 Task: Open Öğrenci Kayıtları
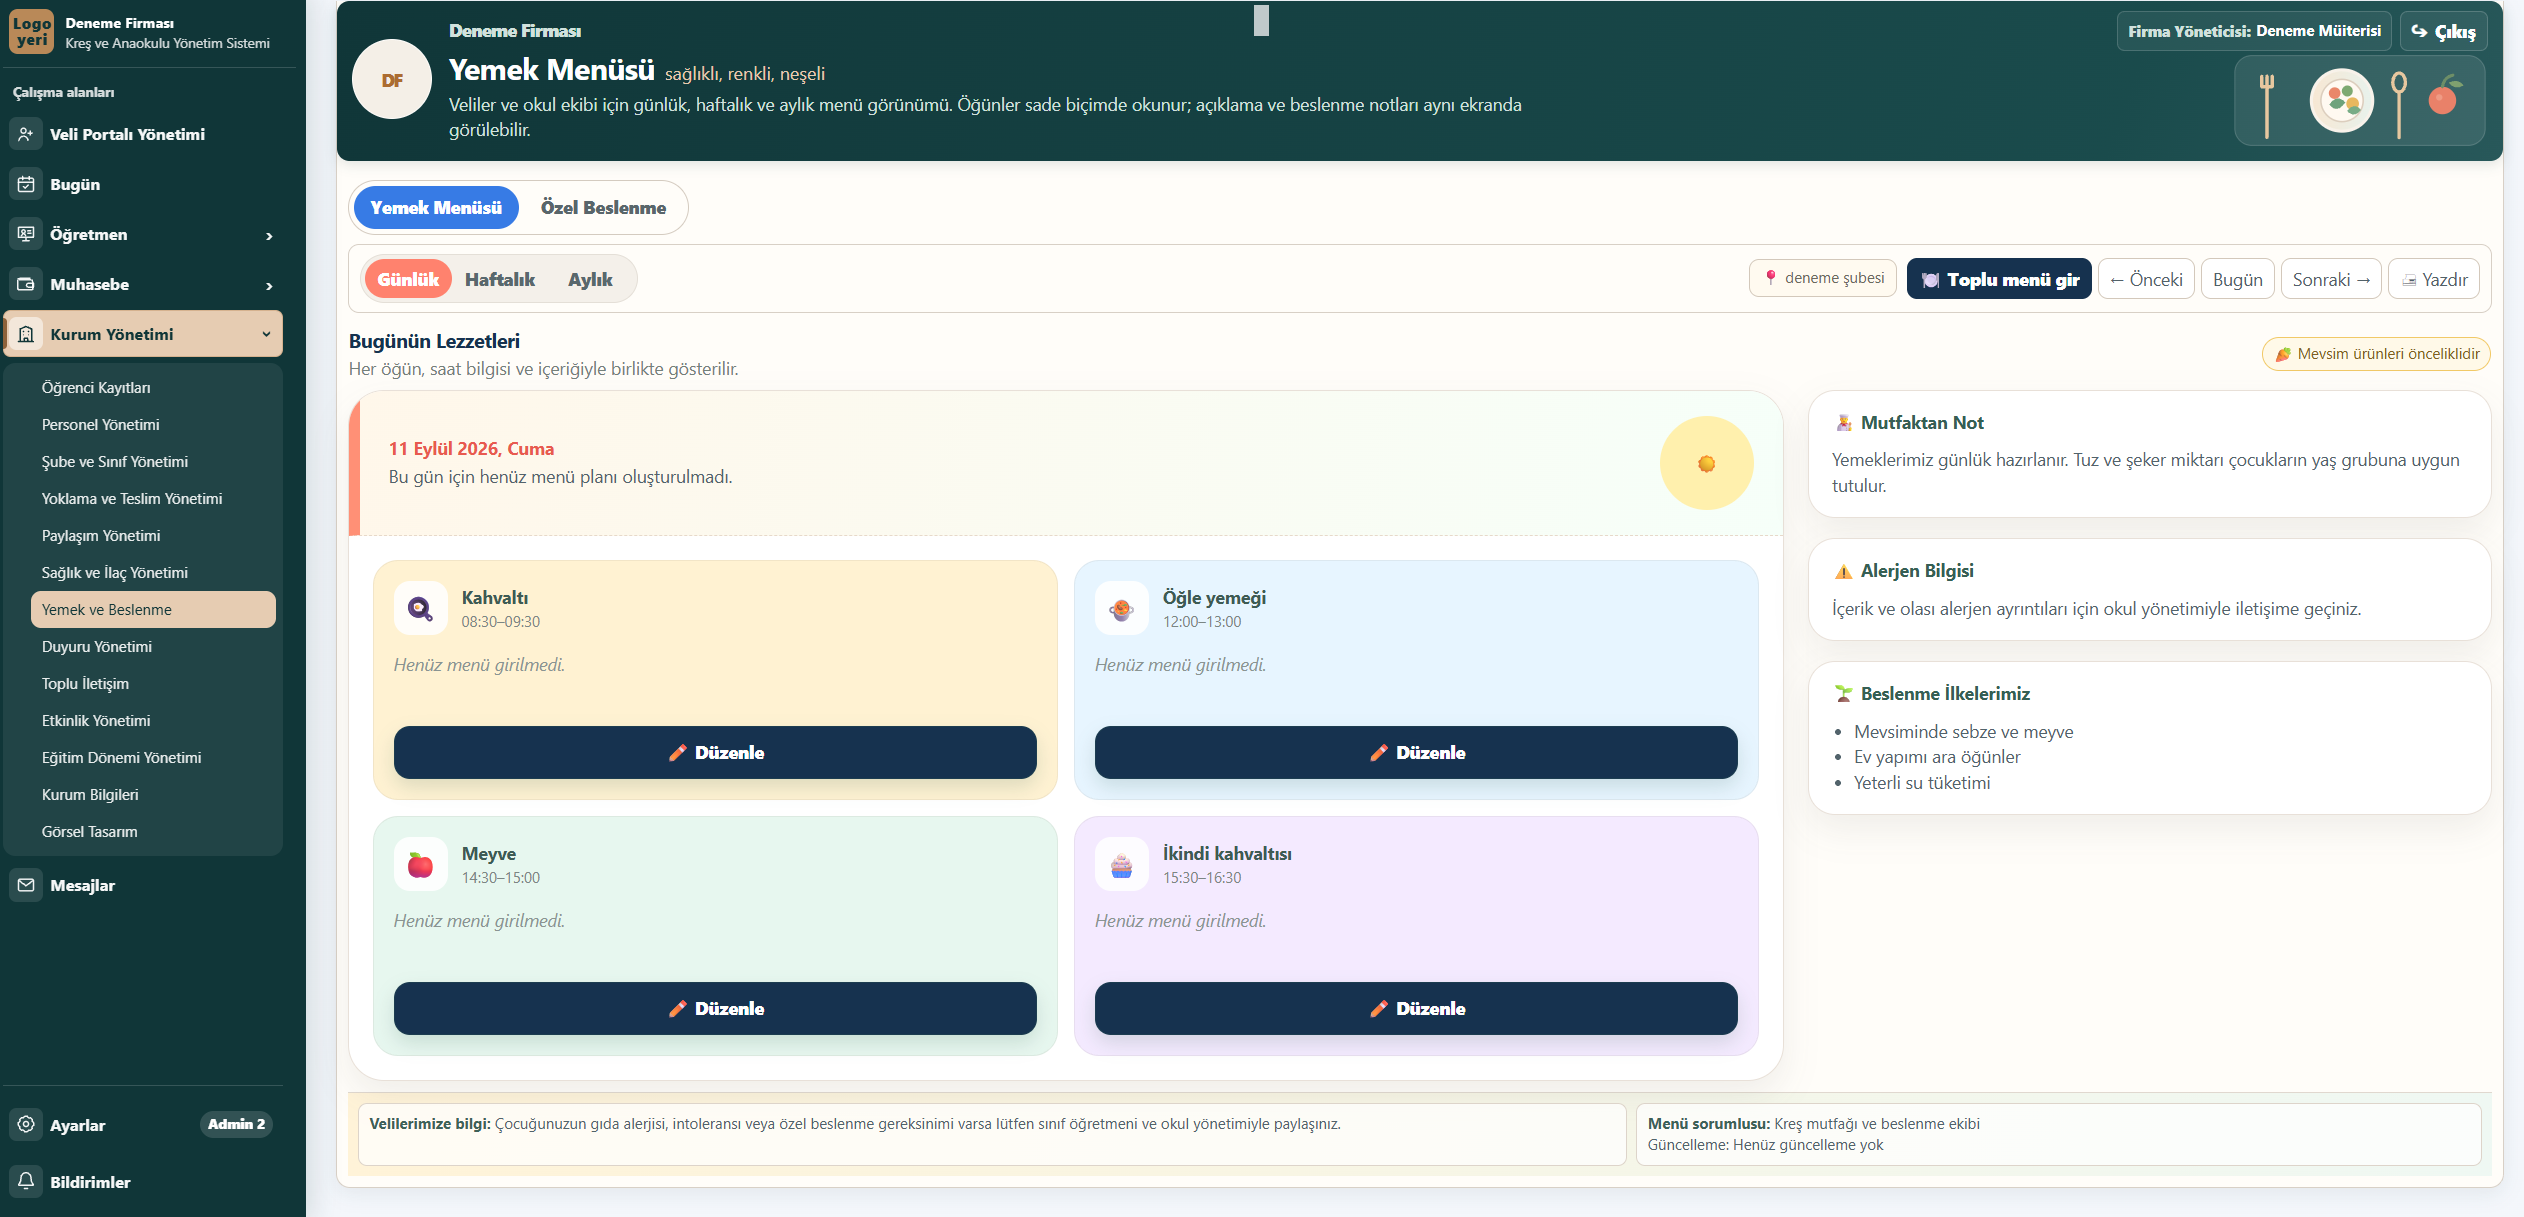[x=153, y=387]
